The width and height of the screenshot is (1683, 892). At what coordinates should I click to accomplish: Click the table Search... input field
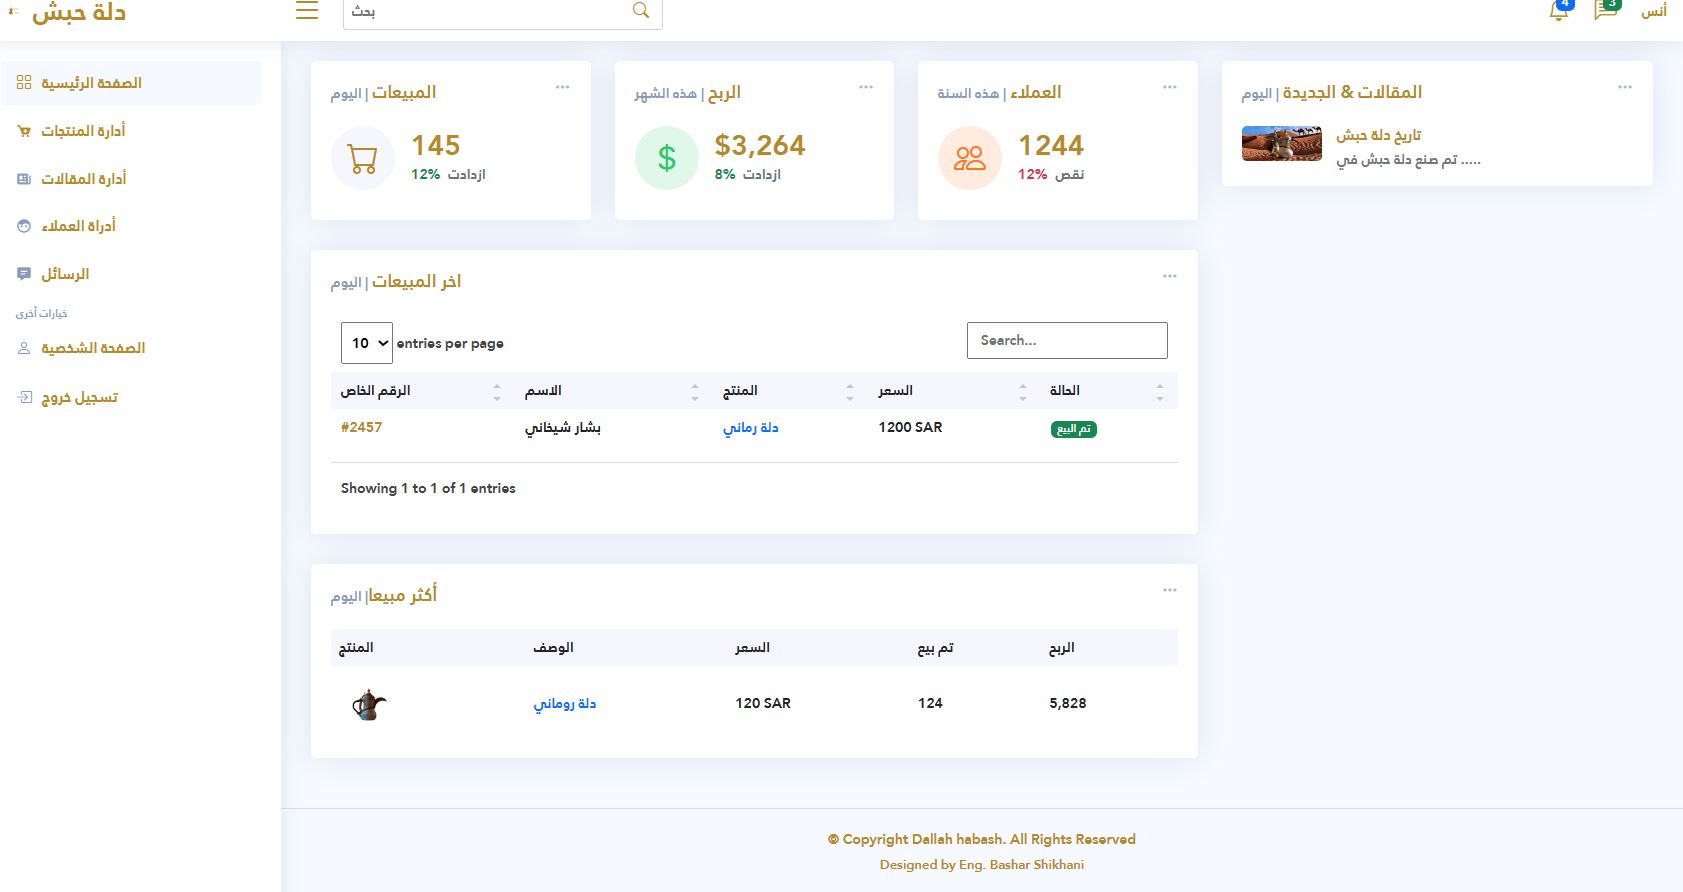point(1066,340)
